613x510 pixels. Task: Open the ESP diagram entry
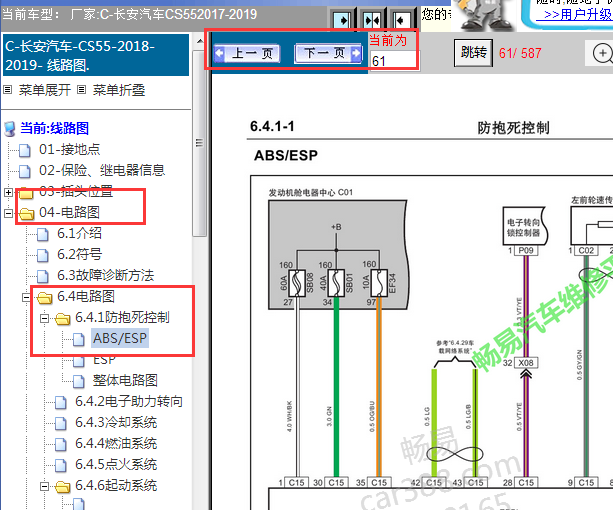104,360
